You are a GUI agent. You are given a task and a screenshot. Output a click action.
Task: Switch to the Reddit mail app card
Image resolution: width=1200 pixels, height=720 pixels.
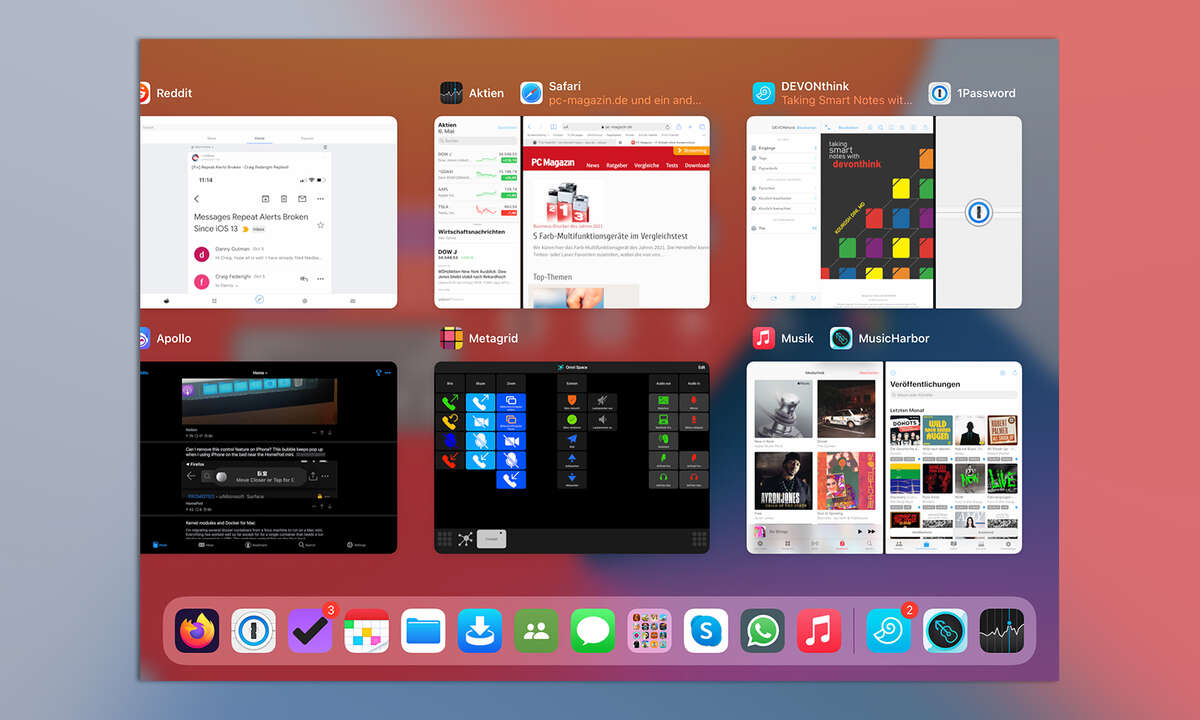click(x=268, y=212)
